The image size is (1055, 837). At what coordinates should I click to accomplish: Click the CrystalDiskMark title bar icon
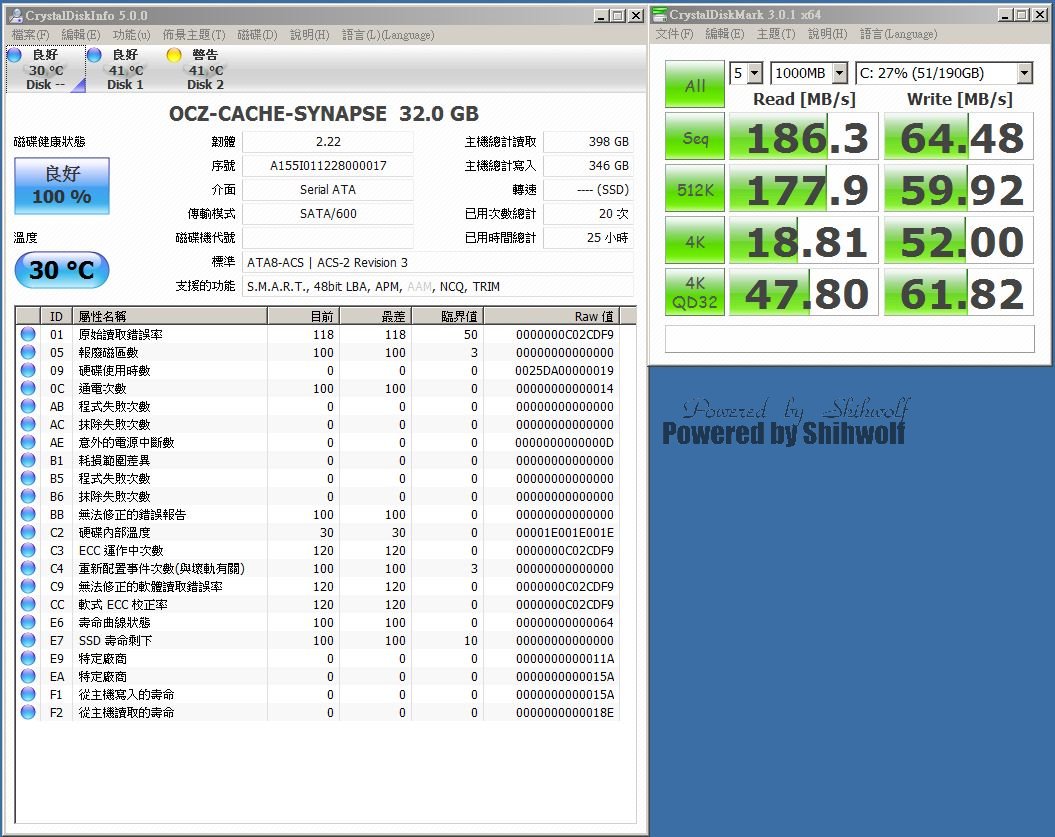(x=659, y=14)
